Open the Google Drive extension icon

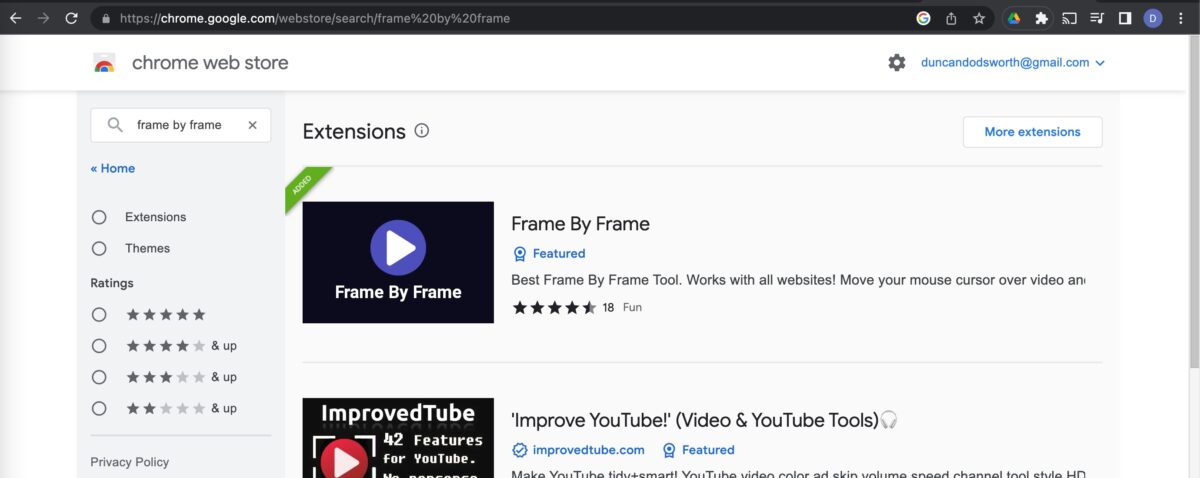point(1013,18)
